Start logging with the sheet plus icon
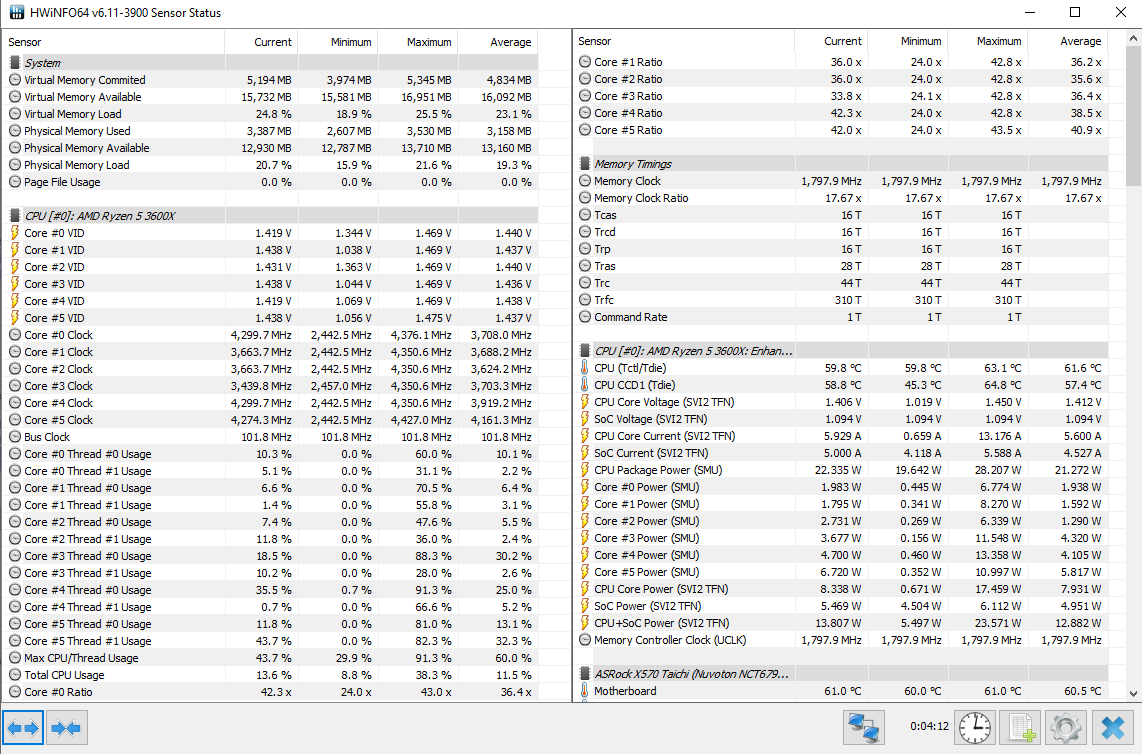The height and width of the screenshot is (754, 1142). tap(1020, 727)
